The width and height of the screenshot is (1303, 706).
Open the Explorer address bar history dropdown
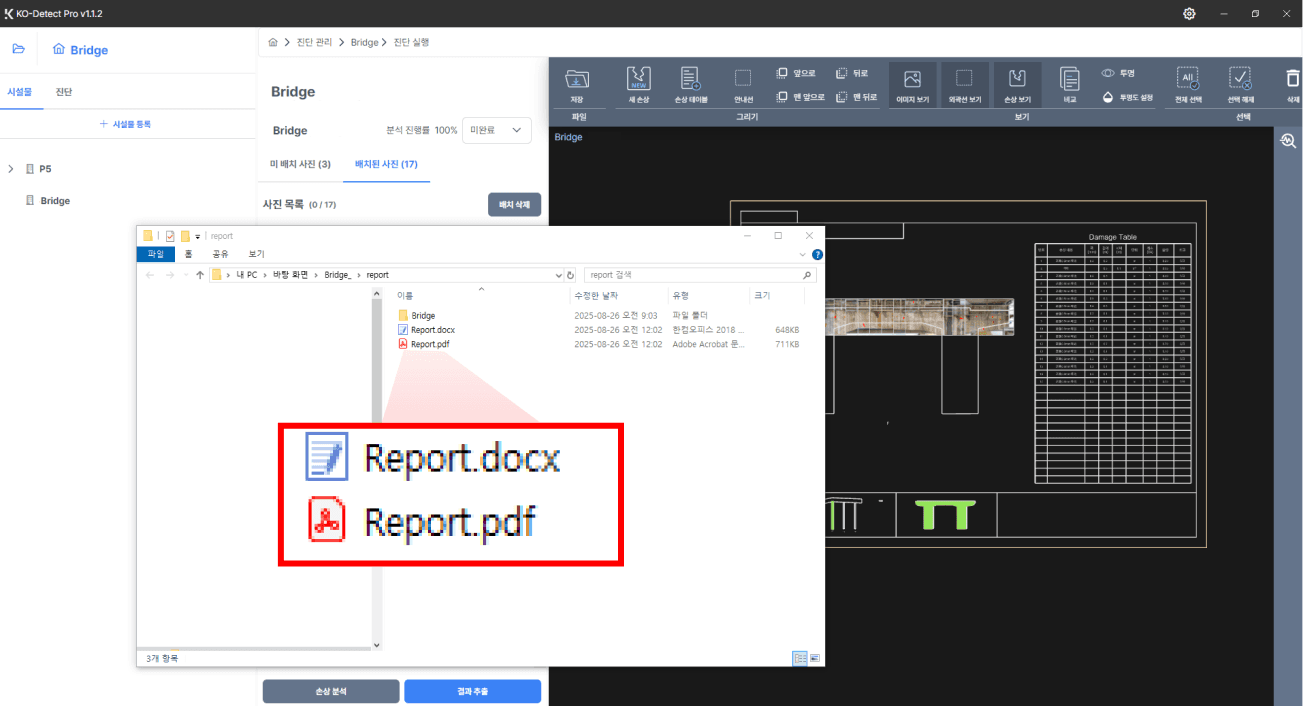tap(558, 275)
